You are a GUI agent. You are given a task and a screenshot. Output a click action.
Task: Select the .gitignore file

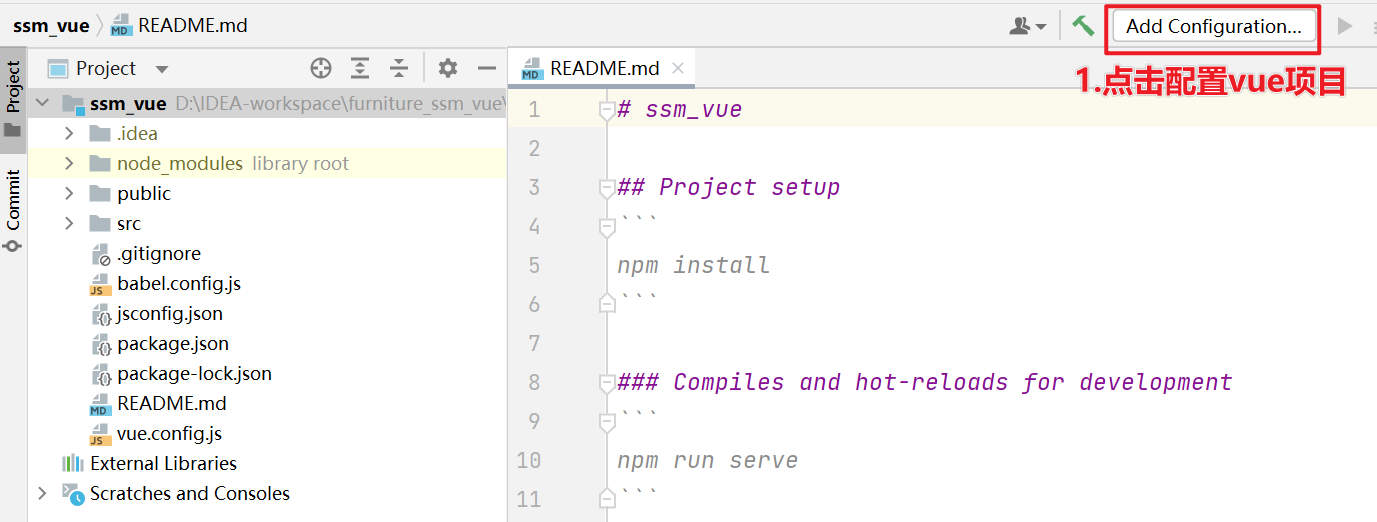coord(159,253)
